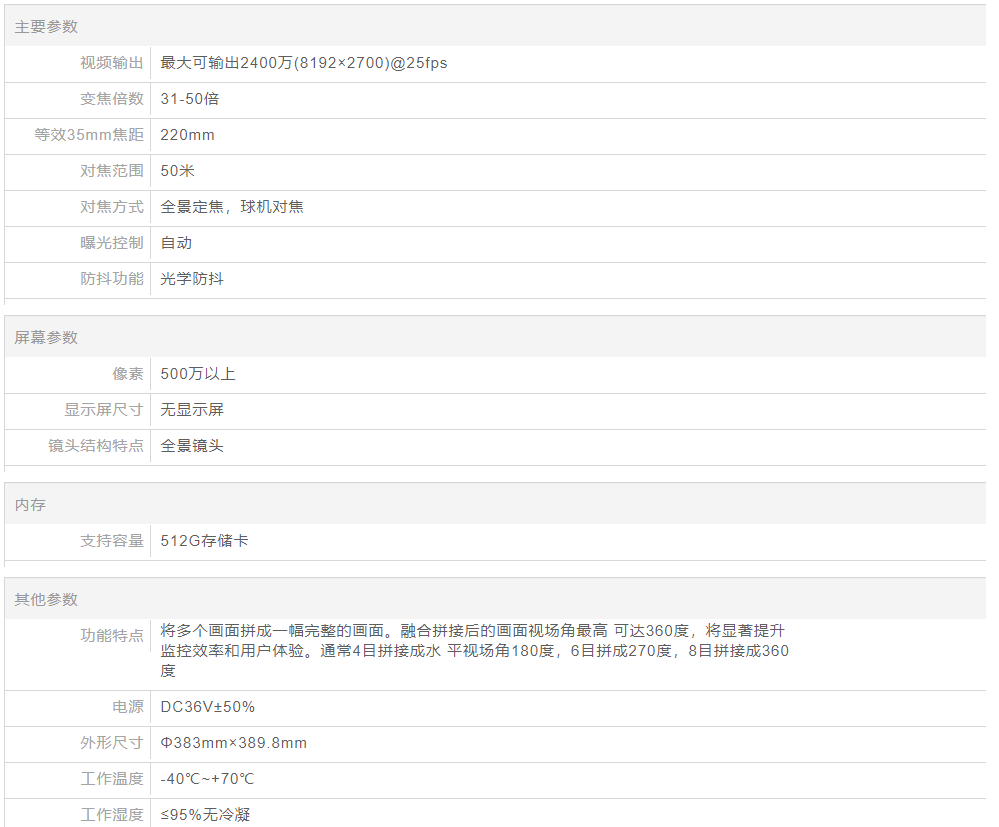
Task: Click the 全景定焦，球机对焦 value
Action: [x=232, y=207]
